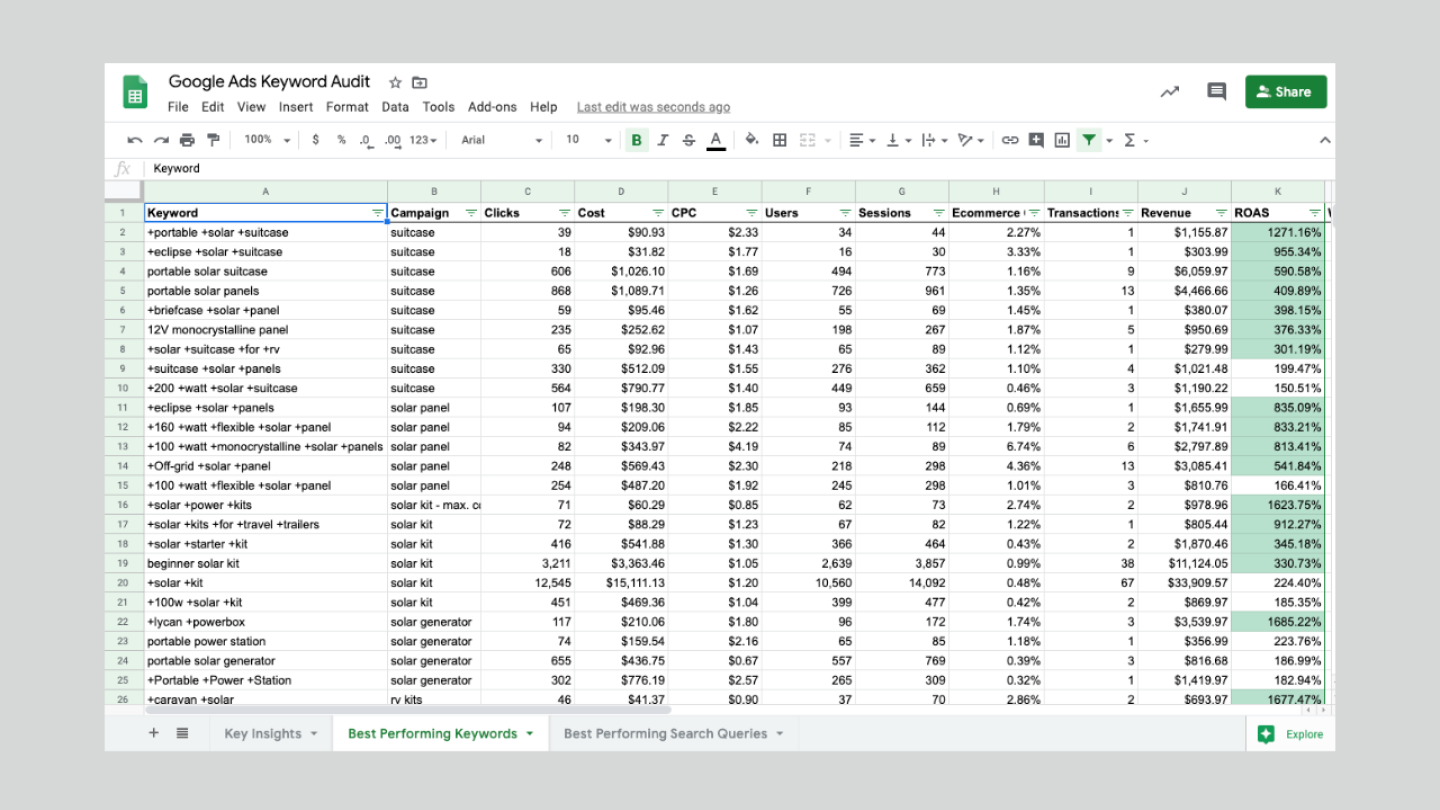Insert a link via chain icon
Image resolution: width=1440 pixels, height=810 pixels.
tap(1010, 140)
